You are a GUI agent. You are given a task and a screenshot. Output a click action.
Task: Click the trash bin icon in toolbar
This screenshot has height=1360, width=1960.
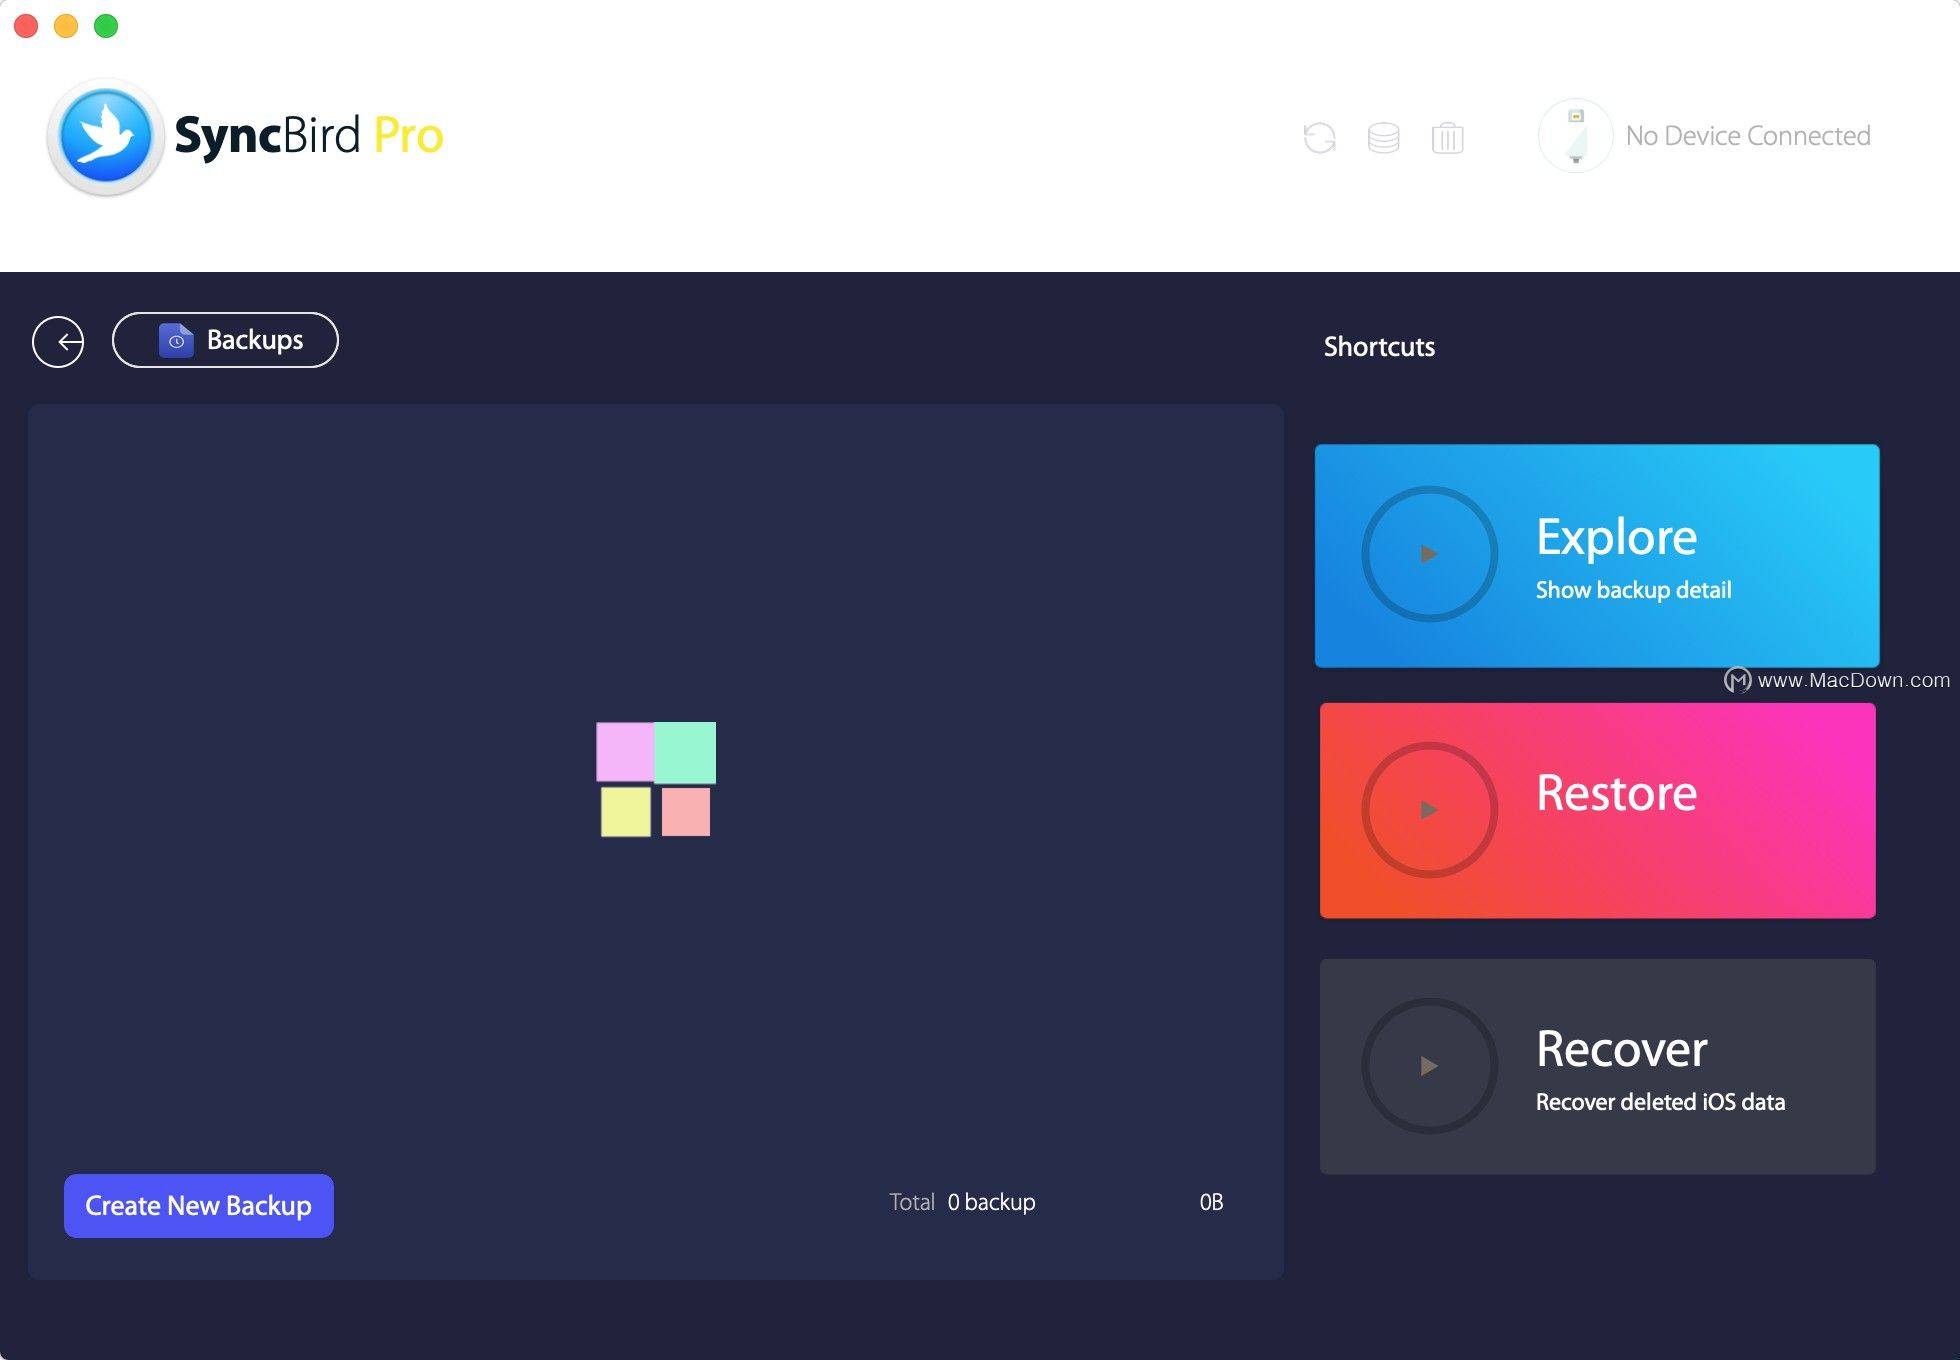coord(1447,137)
